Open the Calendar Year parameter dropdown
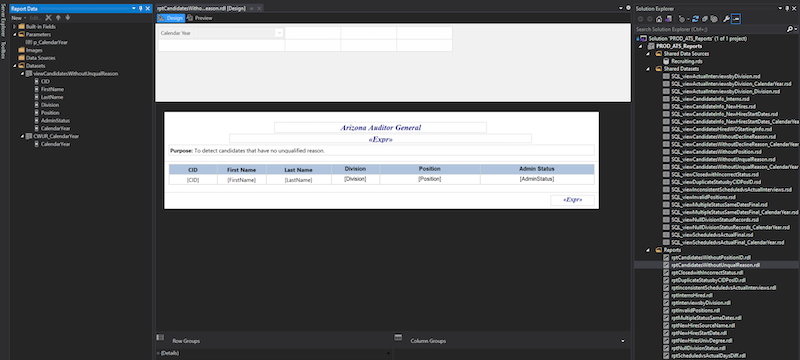The width and height of the screenshot is (800, 360). [x=279, y=33]
